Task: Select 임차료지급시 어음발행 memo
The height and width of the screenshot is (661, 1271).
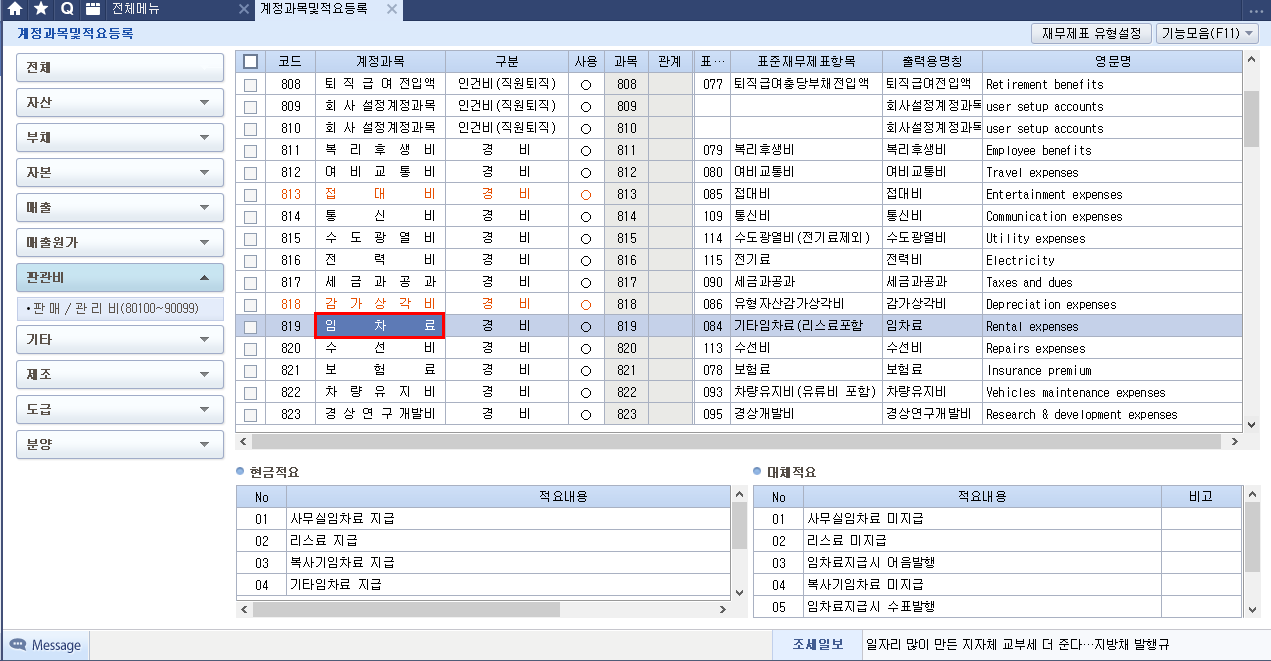Action: click(x=982, y=562)
